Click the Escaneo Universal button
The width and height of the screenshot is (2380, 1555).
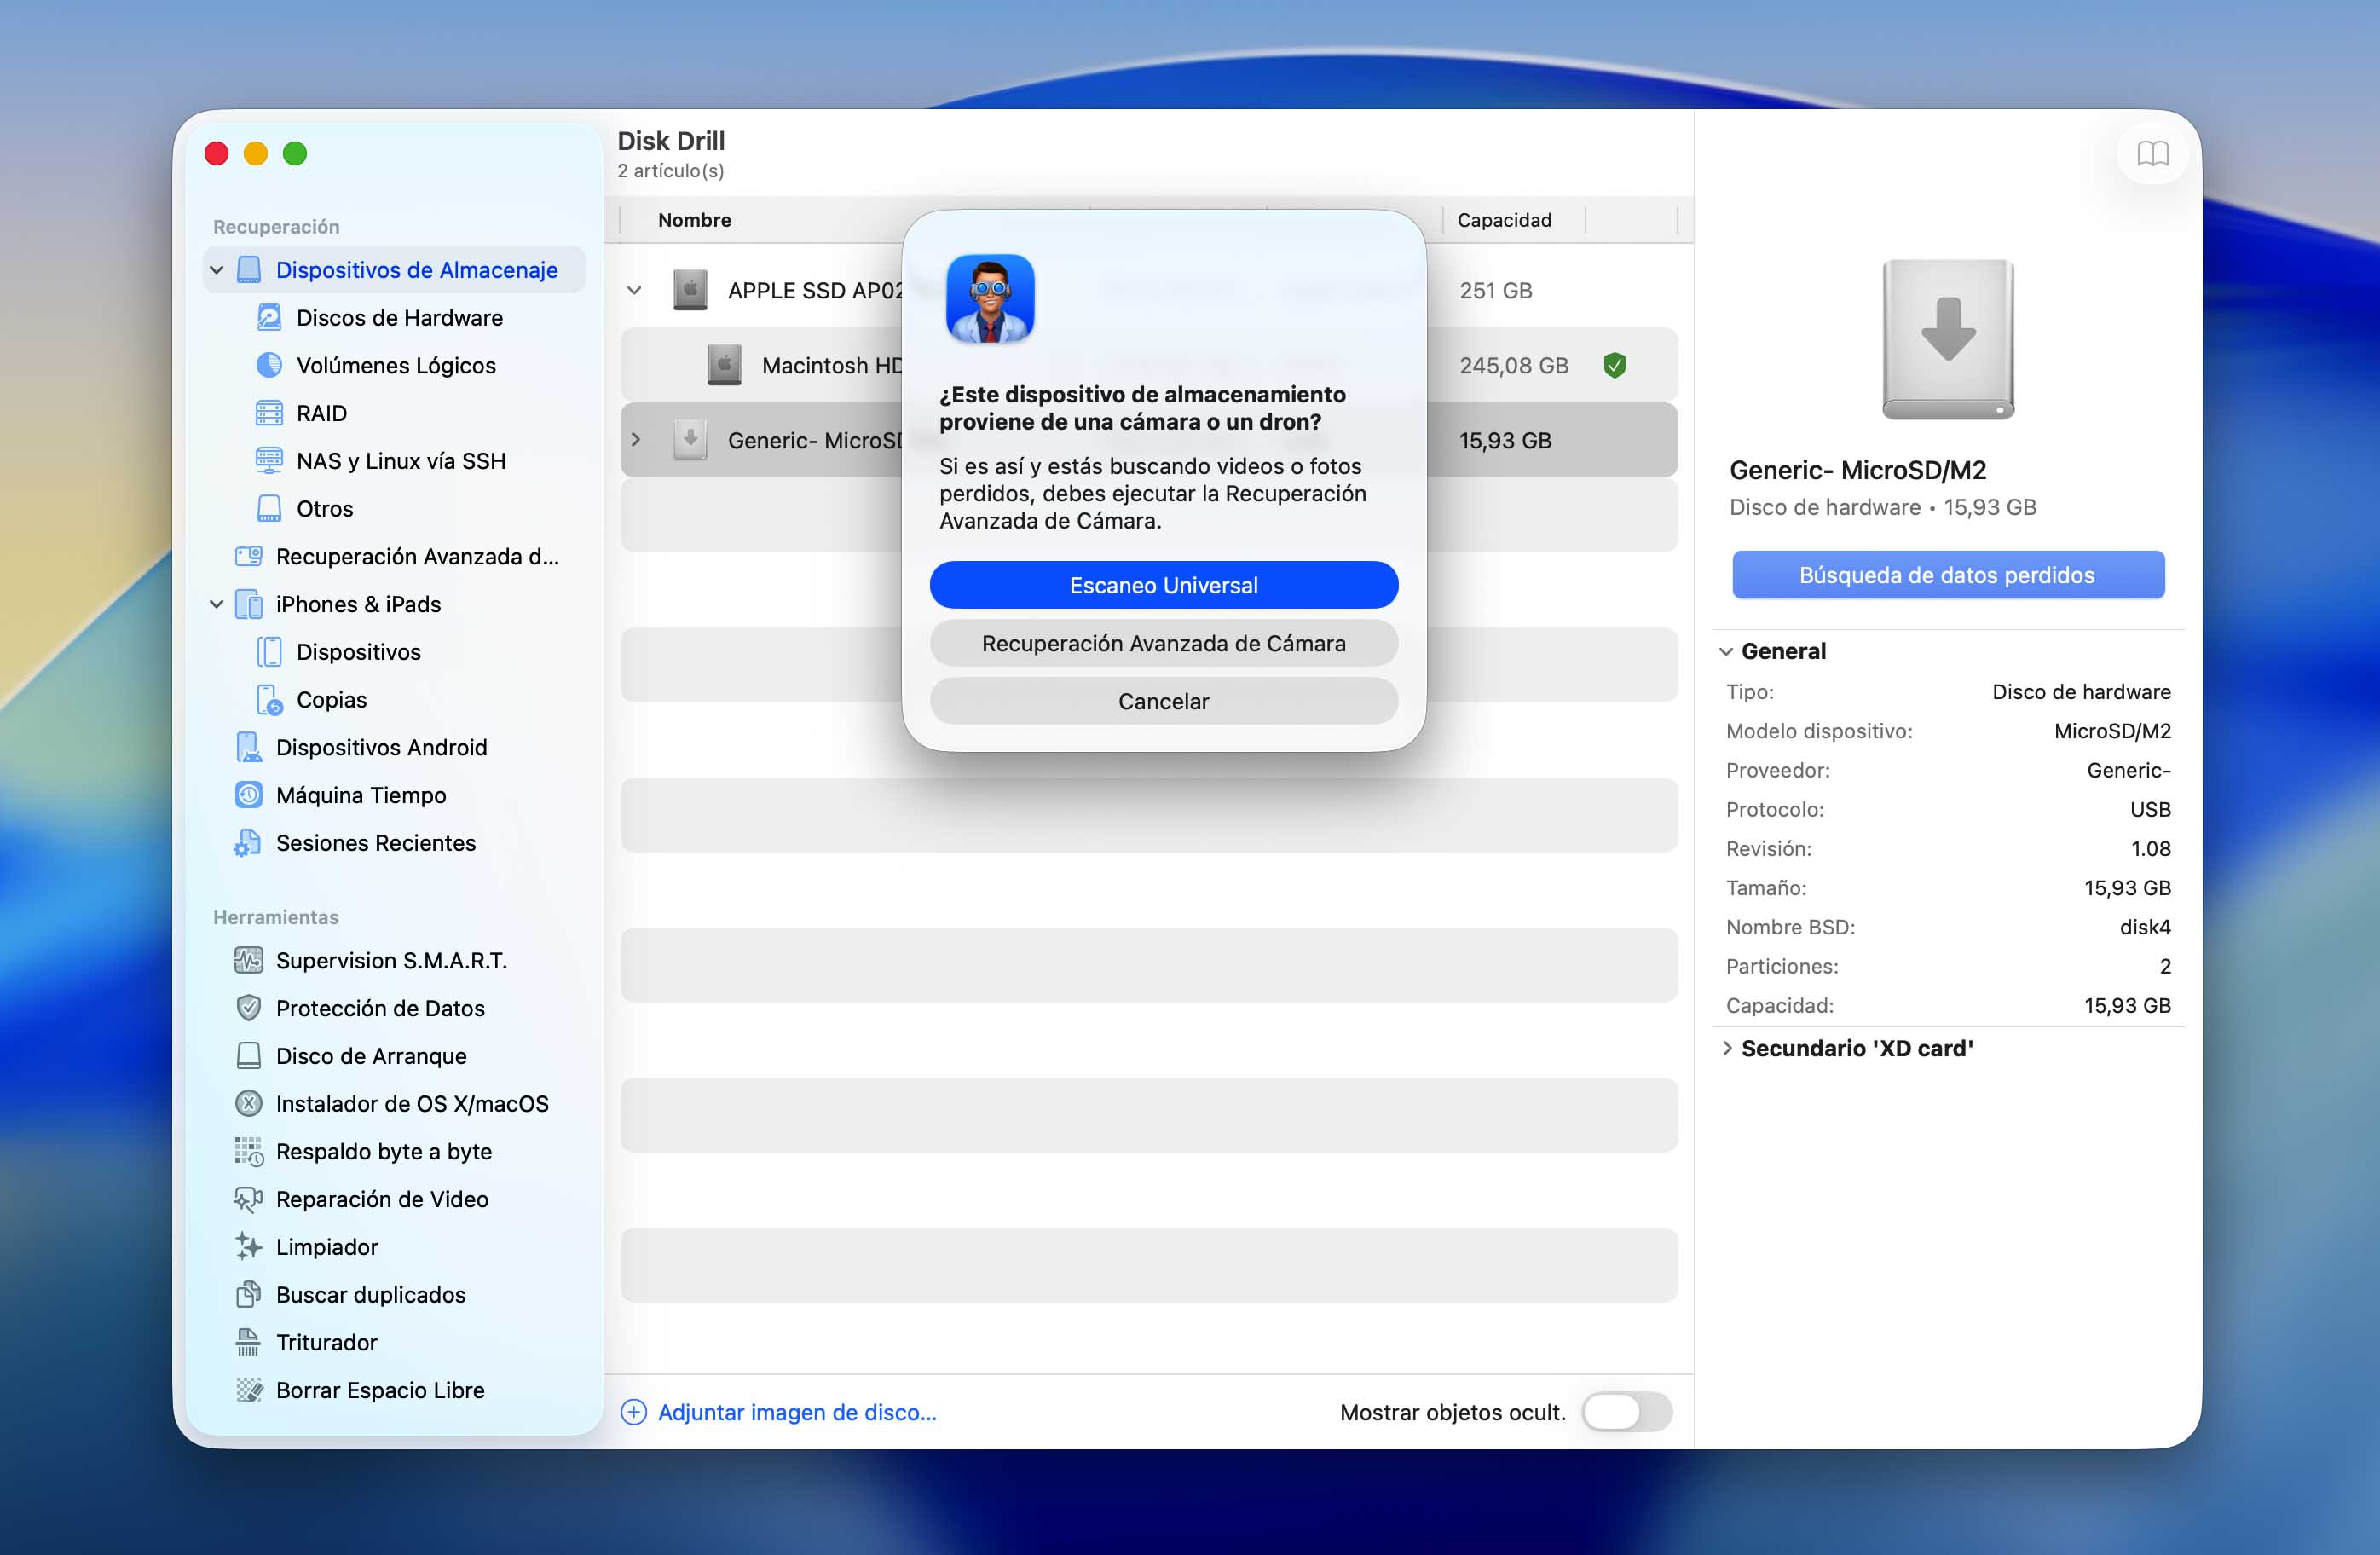pos(1164,585)
